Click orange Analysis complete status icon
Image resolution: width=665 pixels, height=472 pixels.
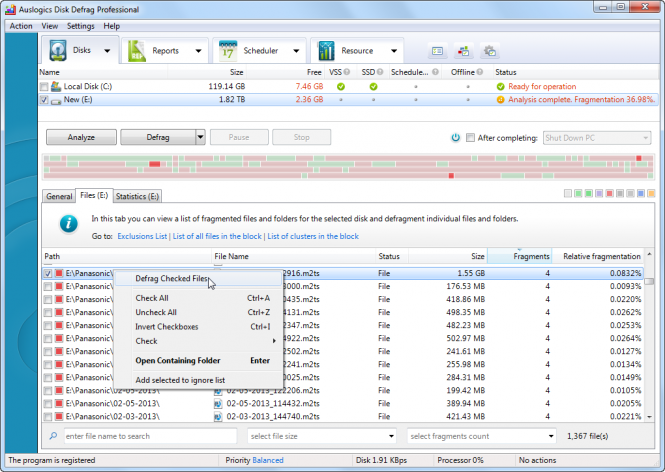(500, 100)
